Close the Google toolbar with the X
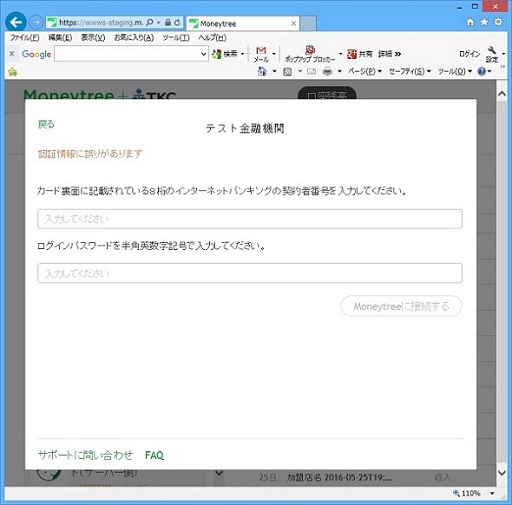Screen dimensions: 512x505 point(12,53)
